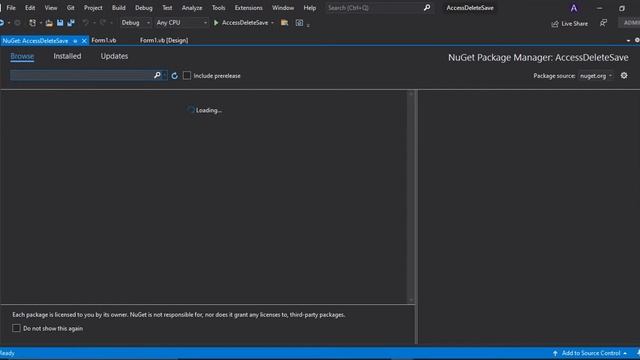Open the Tools menu
The height and width of the screenshot is (360, 640).
(x=218, y=8)
